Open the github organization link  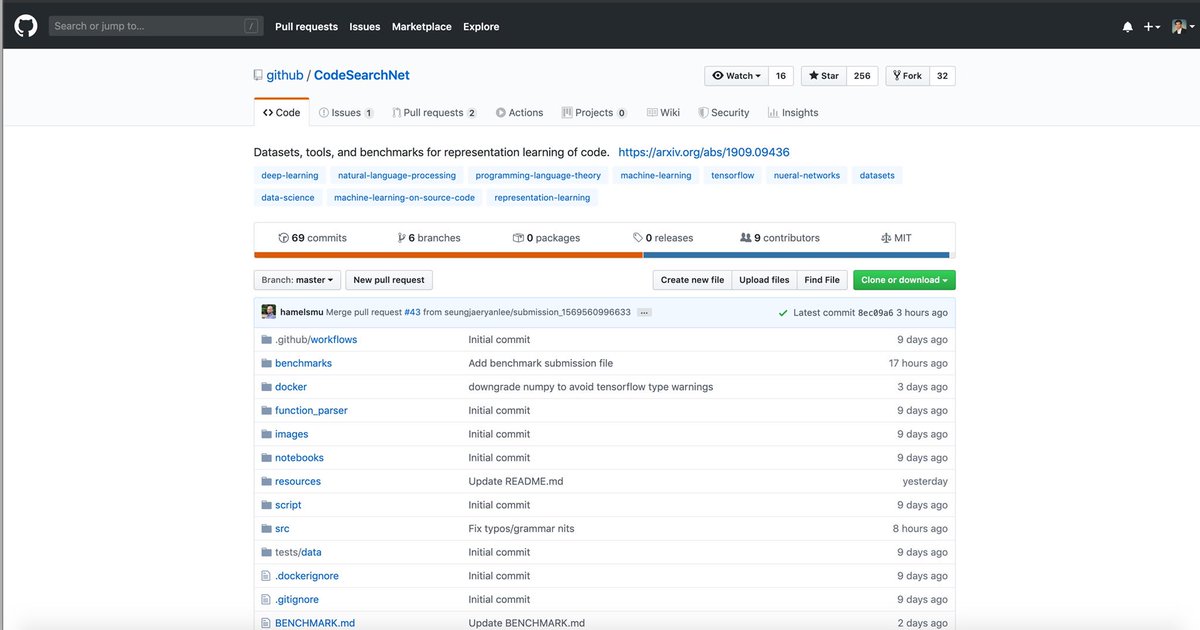285,75
